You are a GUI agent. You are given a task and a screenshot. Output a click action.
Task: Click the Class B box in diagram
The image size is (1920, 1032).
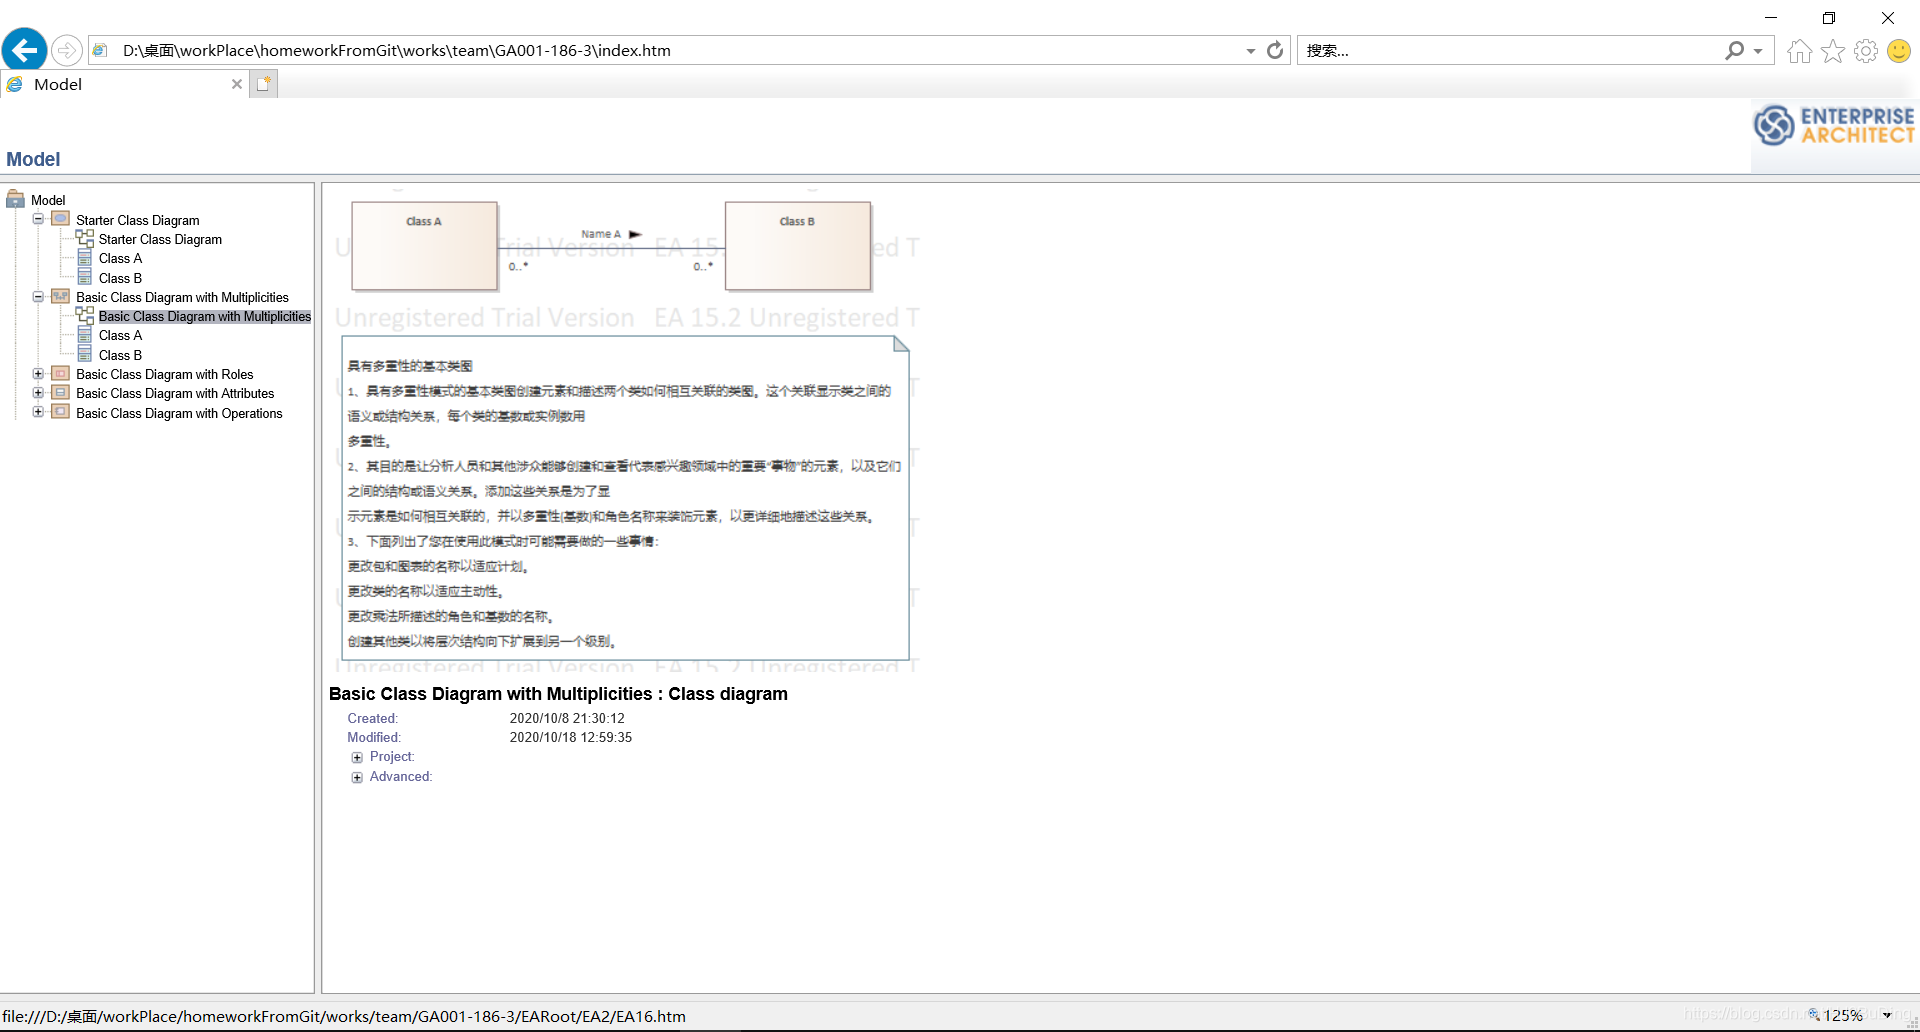[x=798, y=246]
